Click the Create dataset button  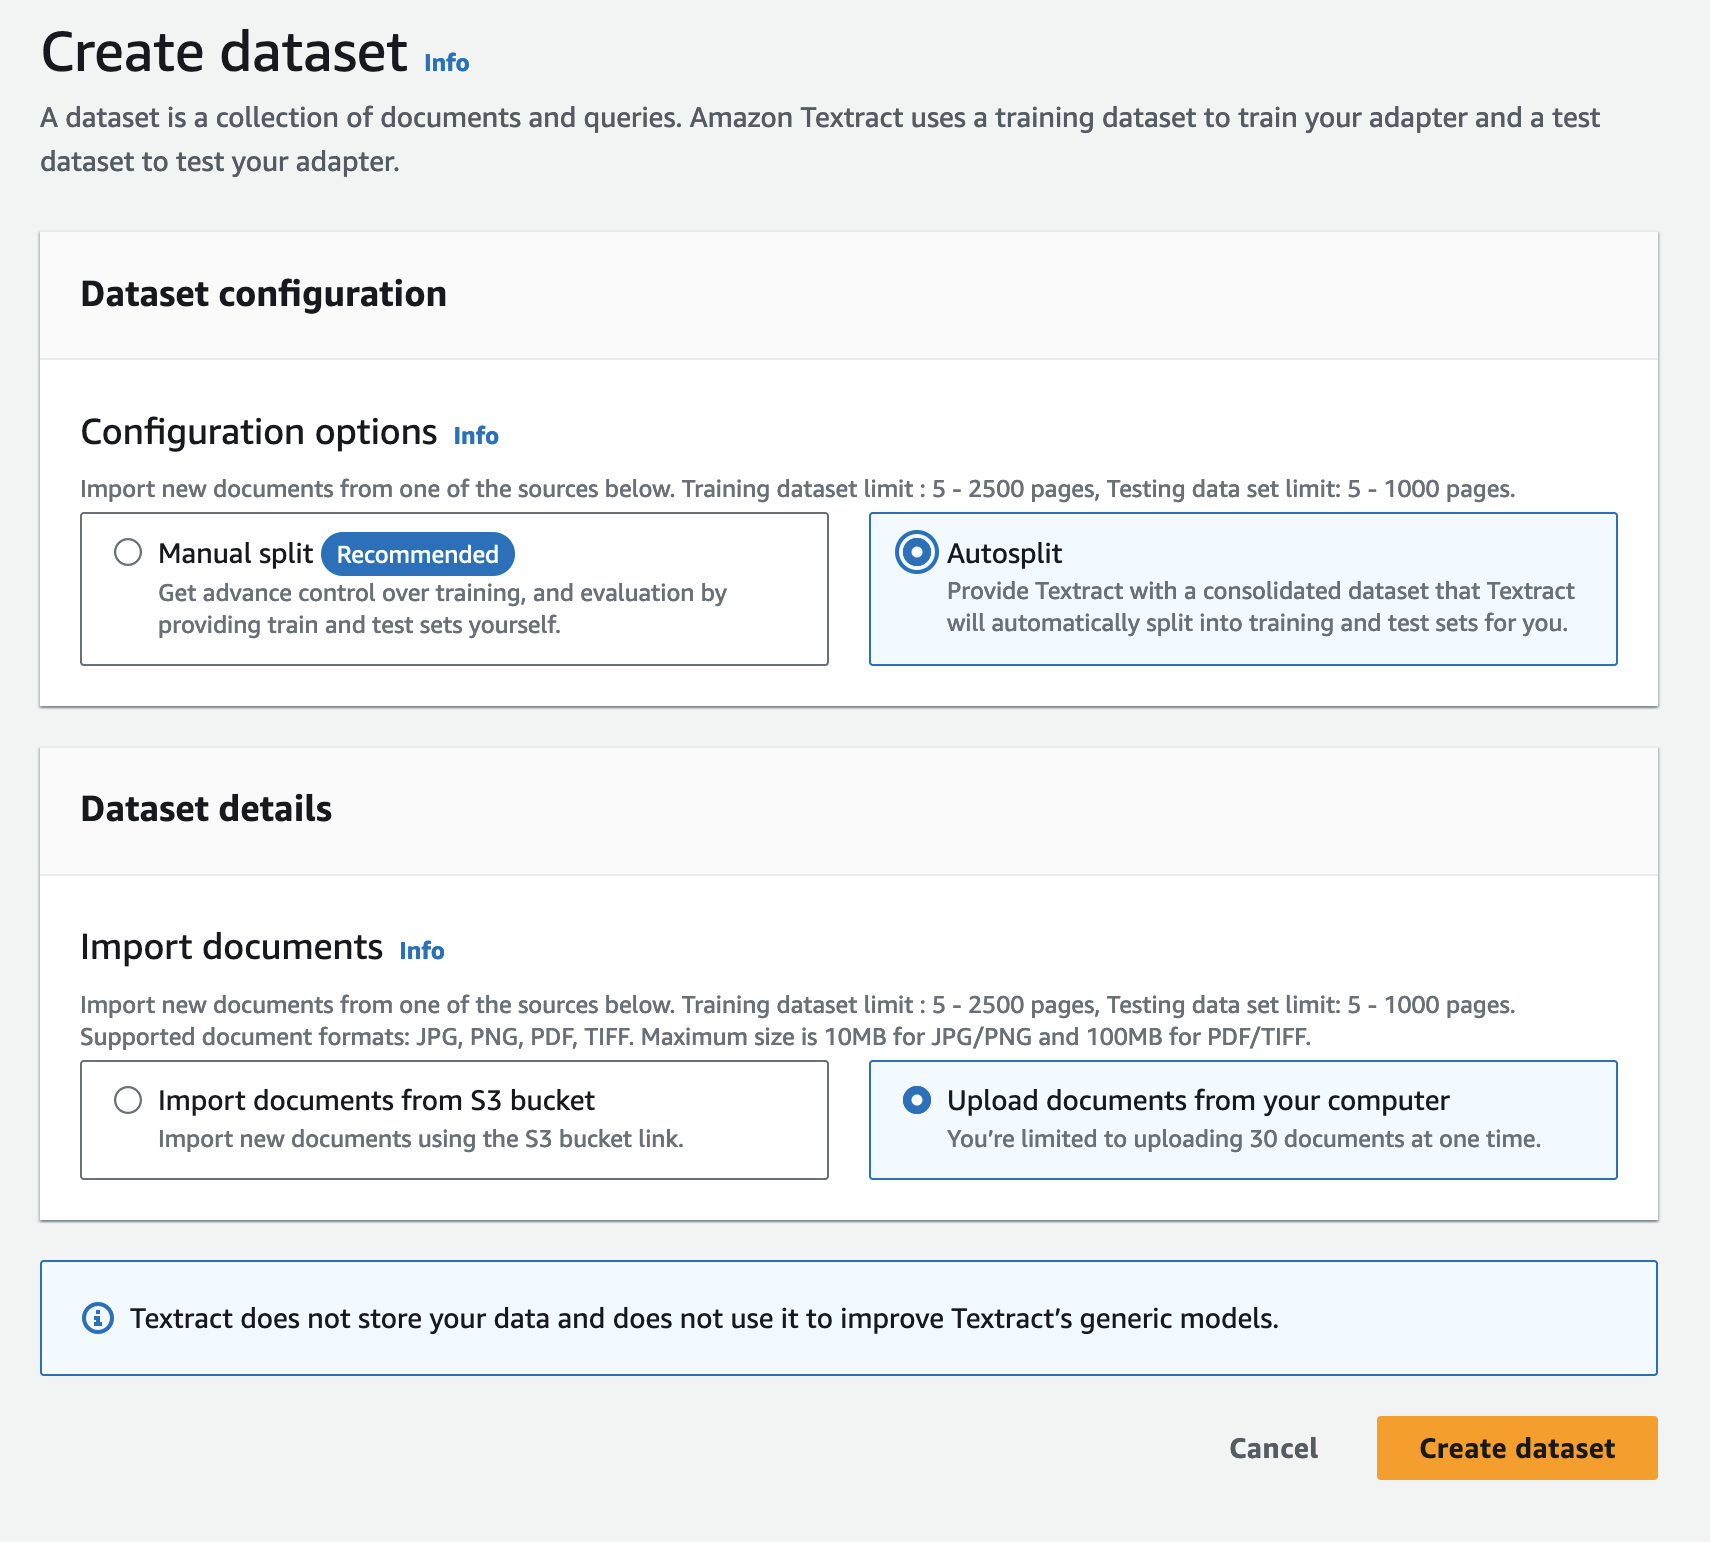1516,1448
